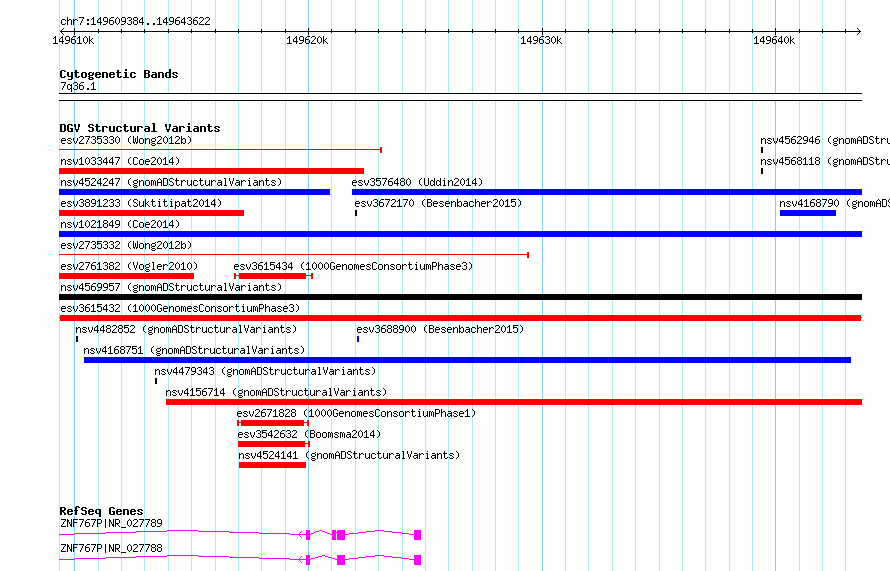Screen dimensions: 890x571
Task: Click the red bar under esv3891233
Action: coord(152,213)
